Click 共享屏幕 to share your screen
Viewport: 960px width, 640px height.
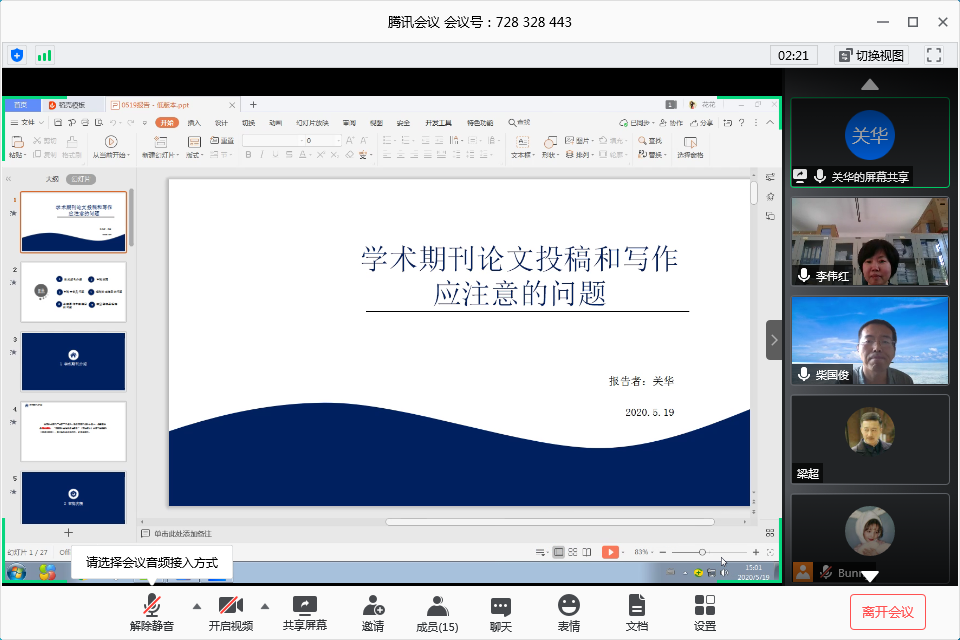coord(304,612)
